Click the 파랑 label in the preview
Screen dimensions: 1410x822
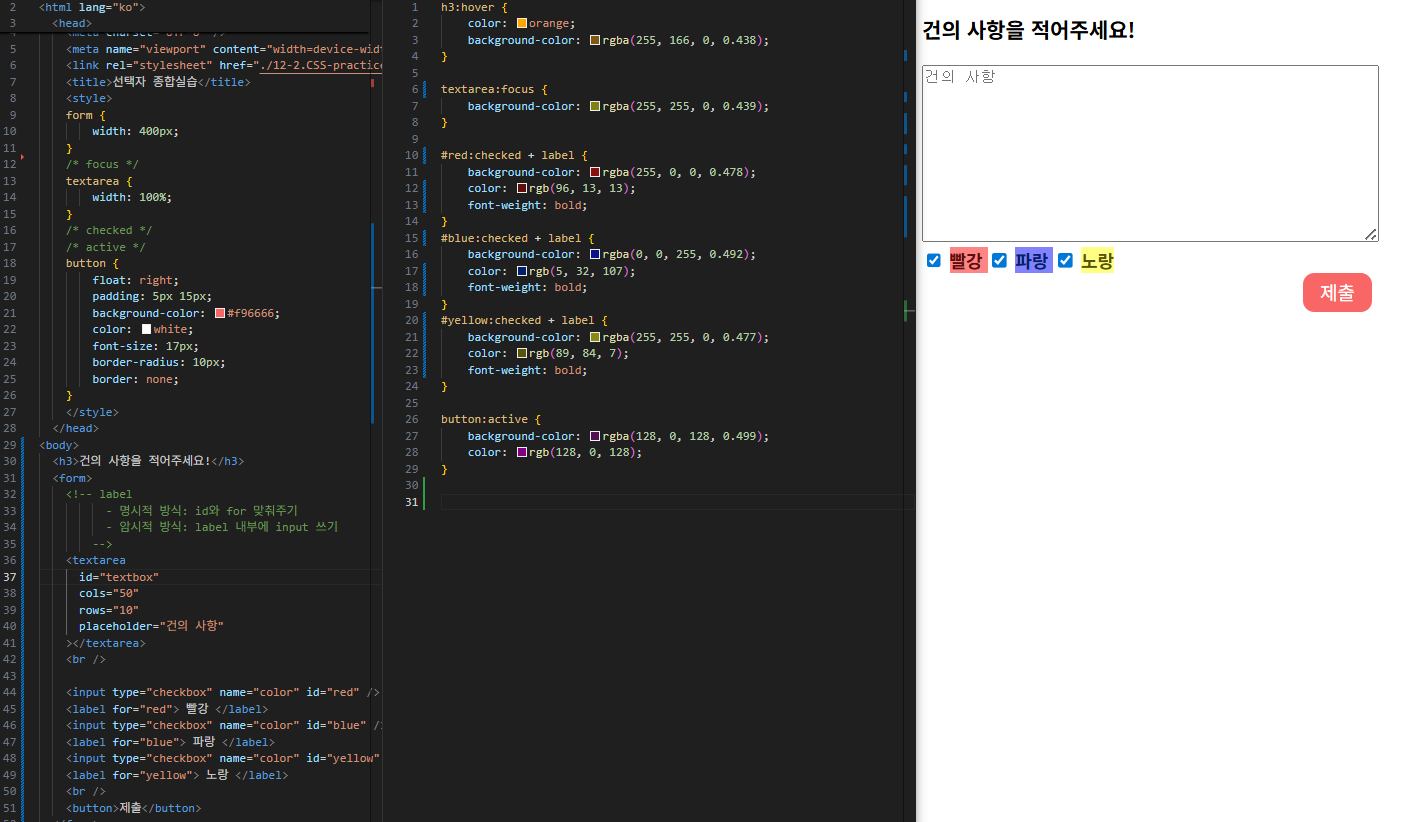tap(1033, 261)
